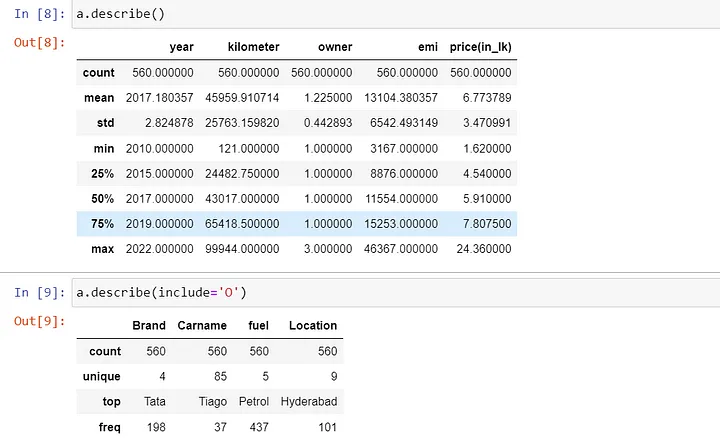Click the top row label
Viewport: 720px width, 447px height.
[x=112, y=402]
